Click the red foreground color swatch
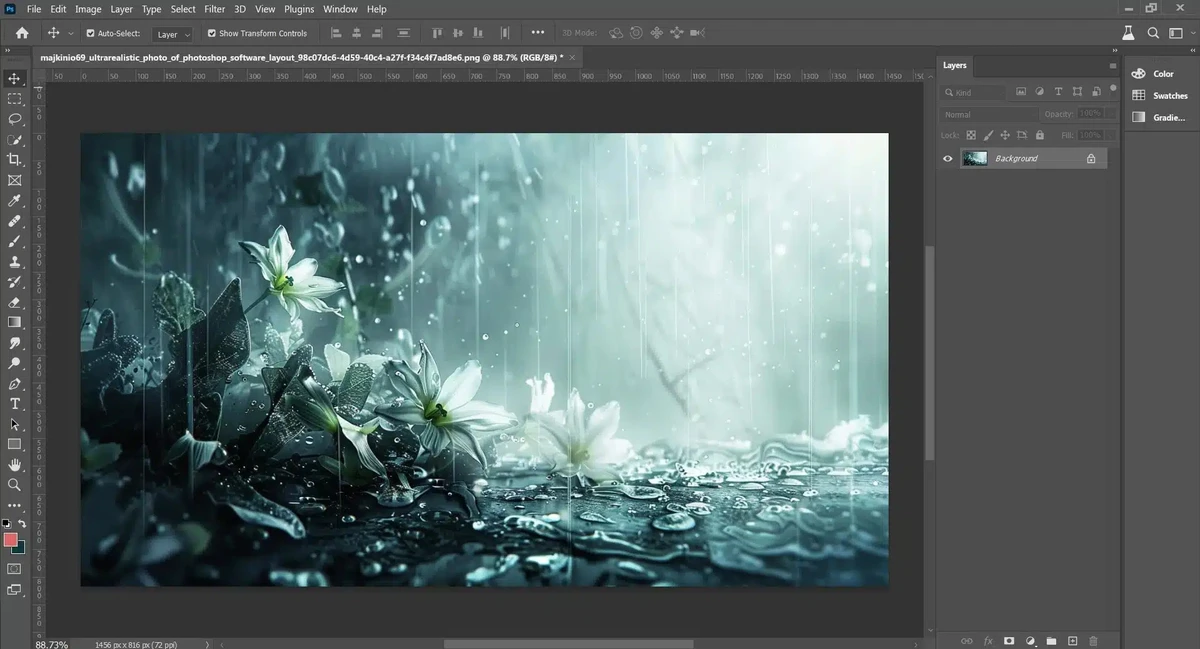The height and width of the screenshot is (649, 1200). tap(11, 540)
